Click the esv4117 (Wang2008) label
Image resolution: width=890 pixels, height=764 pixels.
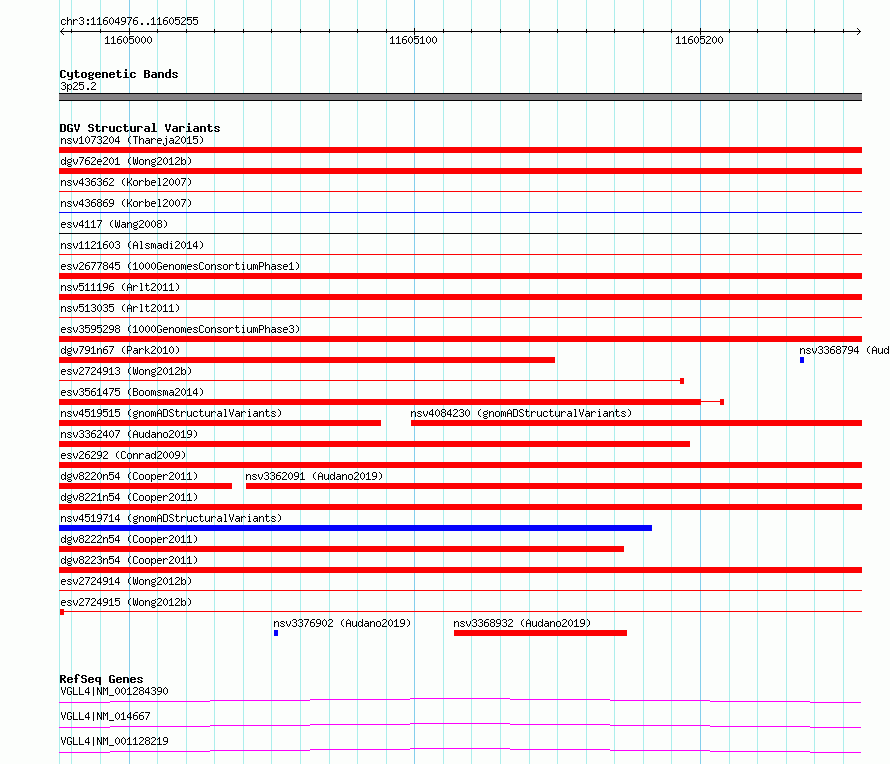pyautogui.click(x=114, y=224)
